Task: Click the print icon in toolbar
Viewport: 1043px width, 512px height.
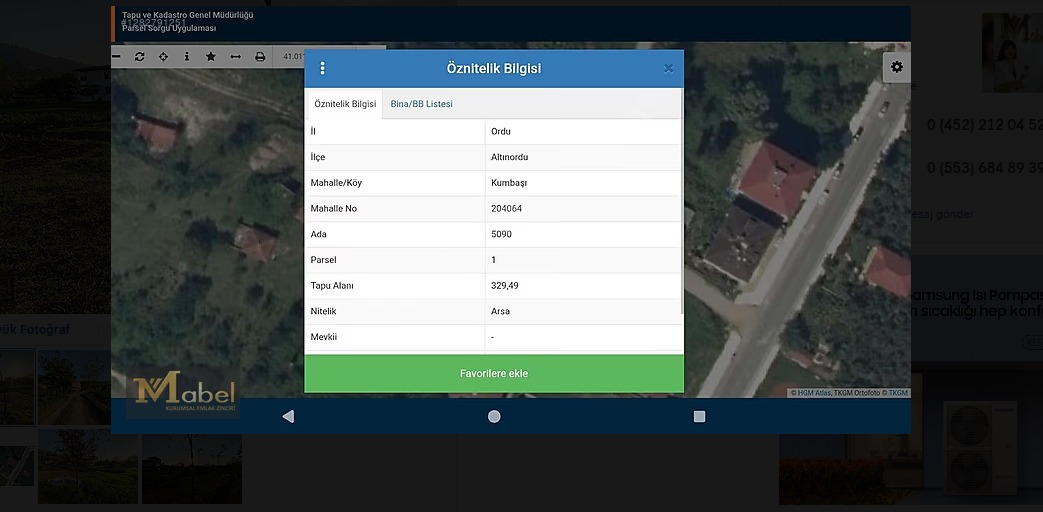Action: (x=260, y=57)
